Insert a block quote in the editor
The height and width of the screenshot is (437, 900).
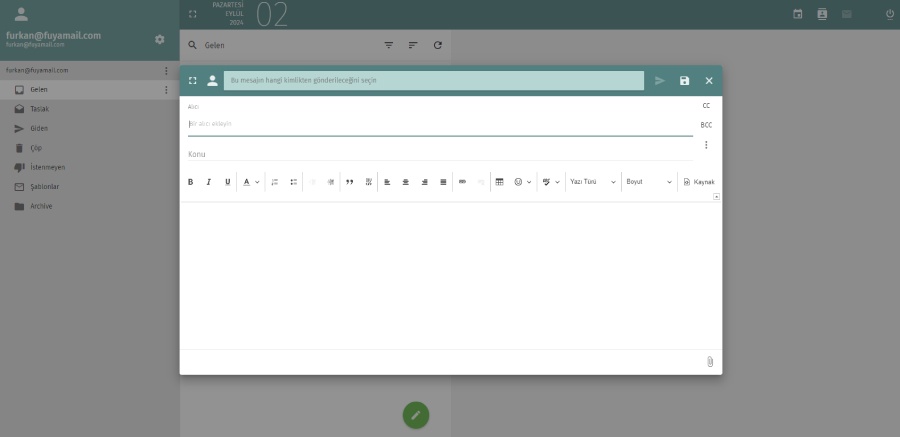(349, 182)
